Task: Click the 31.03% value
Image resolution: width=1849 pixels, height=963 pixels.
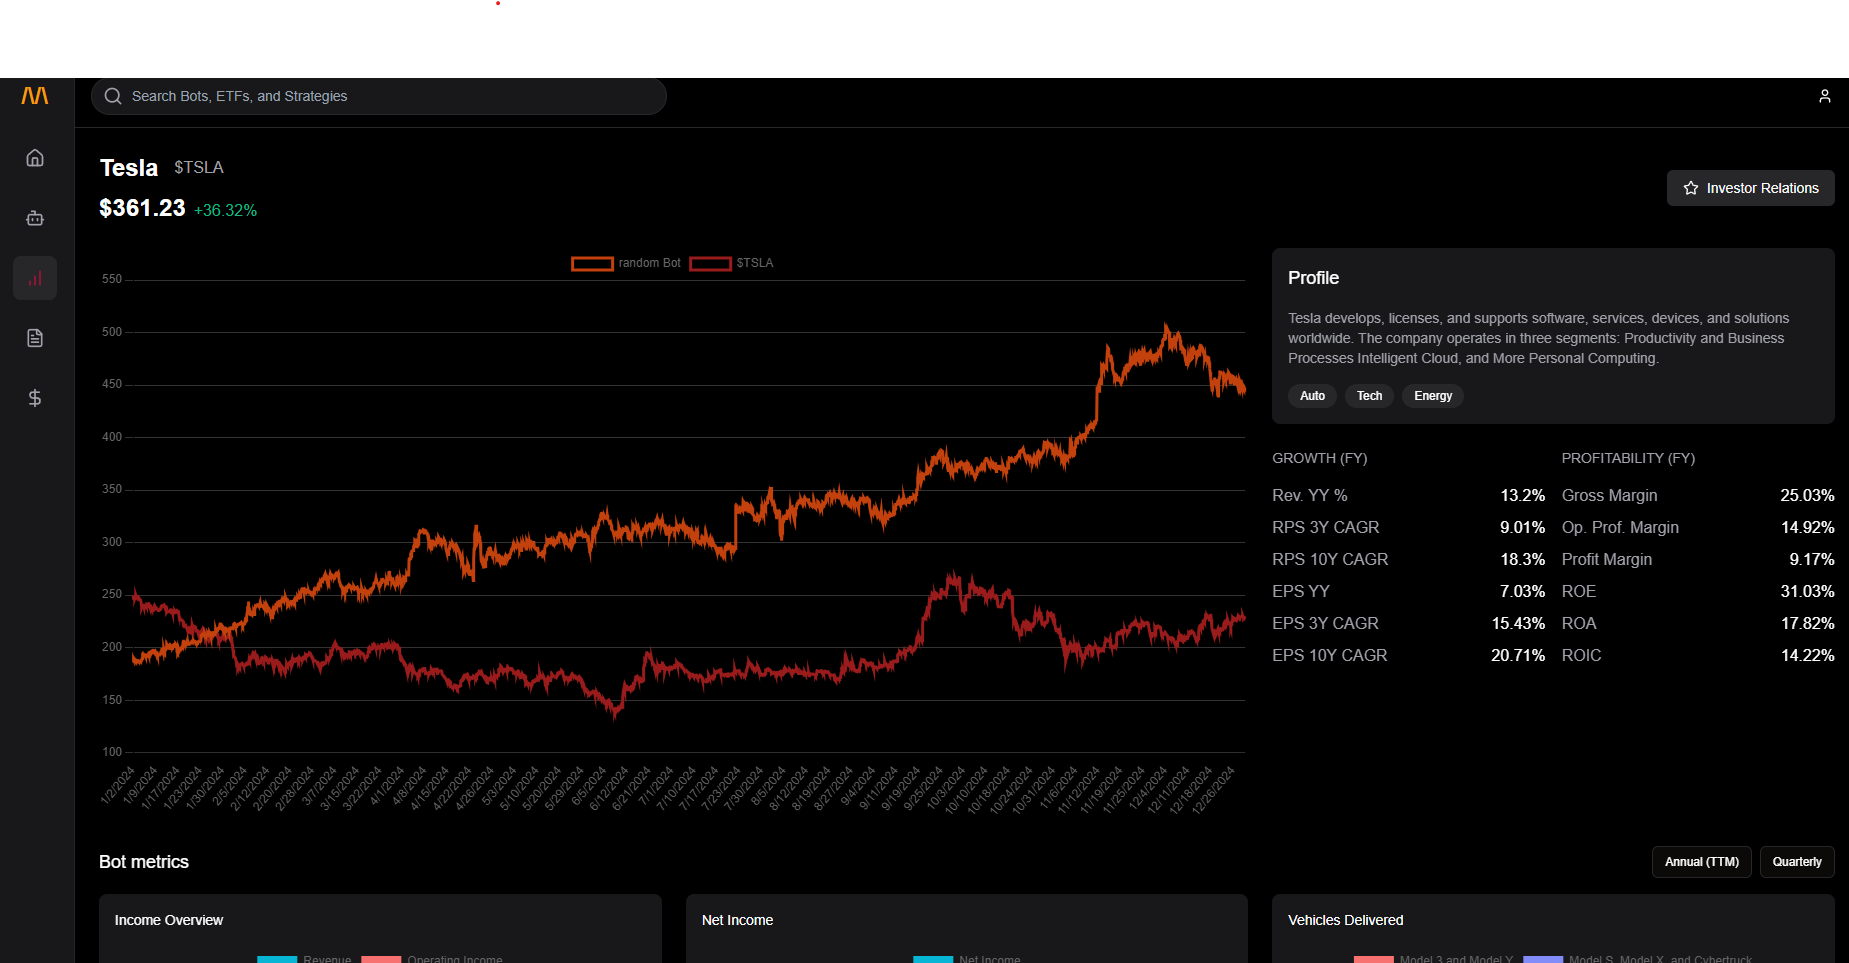Action: pyautogui.click(x=1807, y=592)
